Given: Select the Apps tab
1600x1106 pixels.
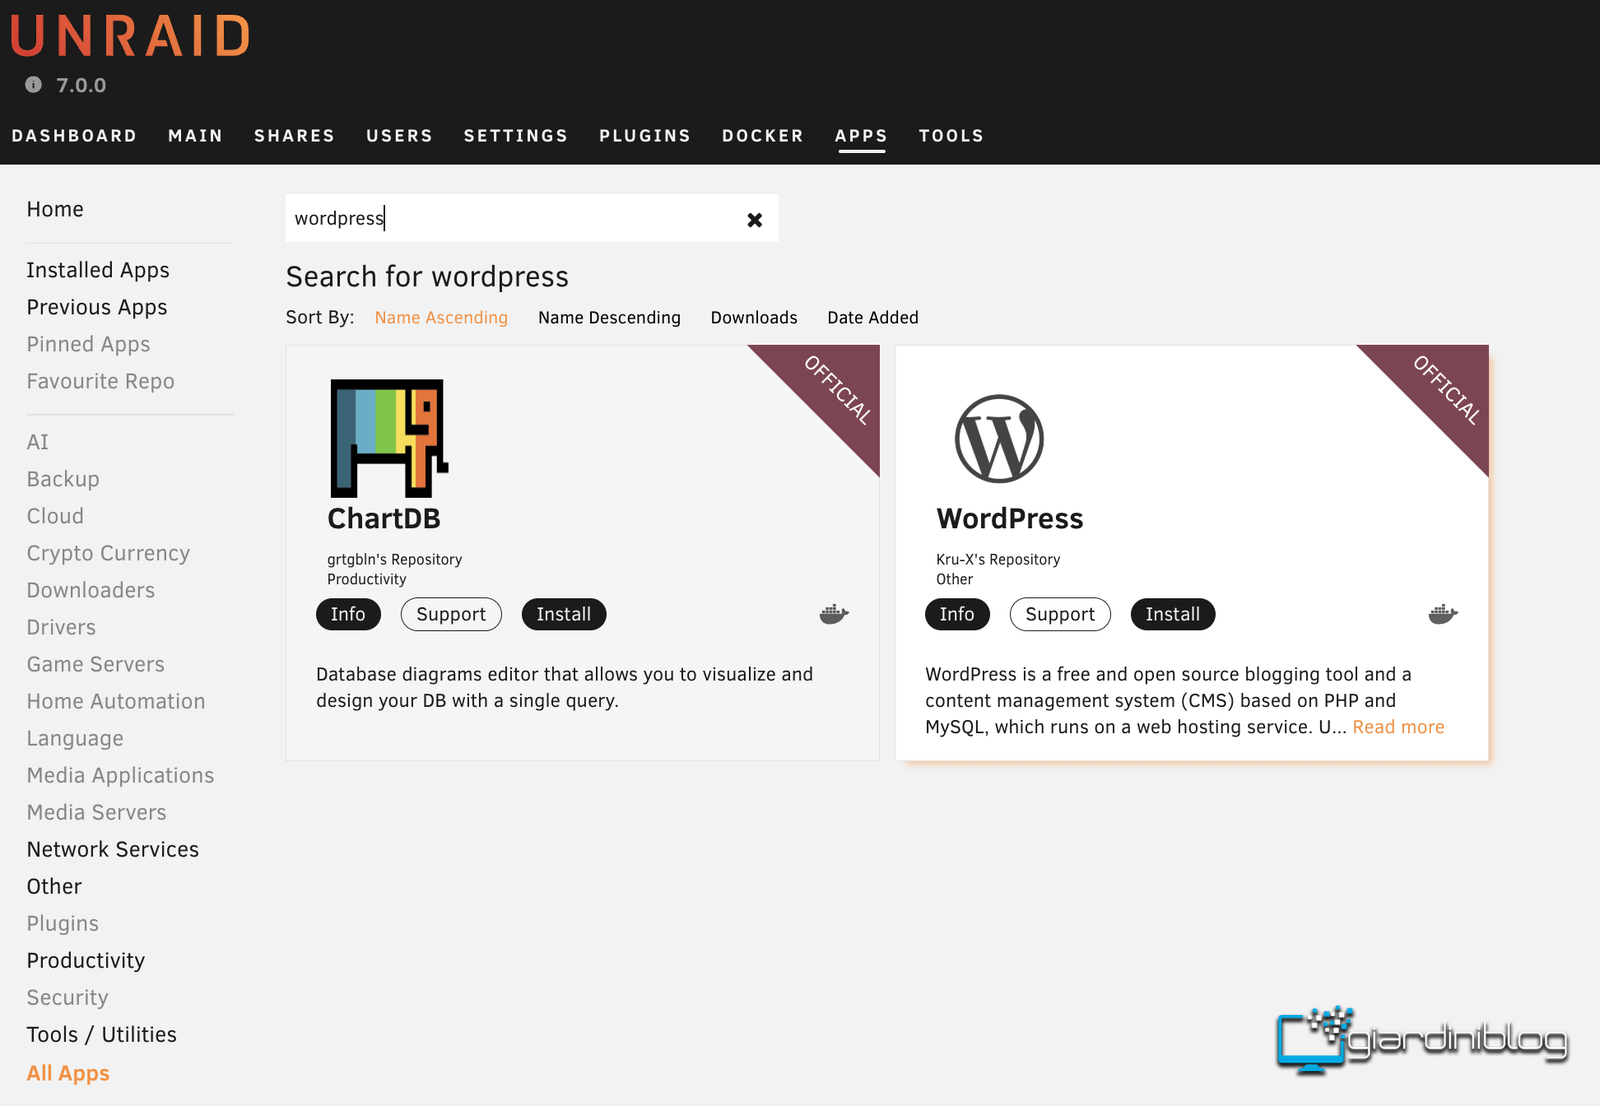Looking at the screenshot, I should (861, 136).
